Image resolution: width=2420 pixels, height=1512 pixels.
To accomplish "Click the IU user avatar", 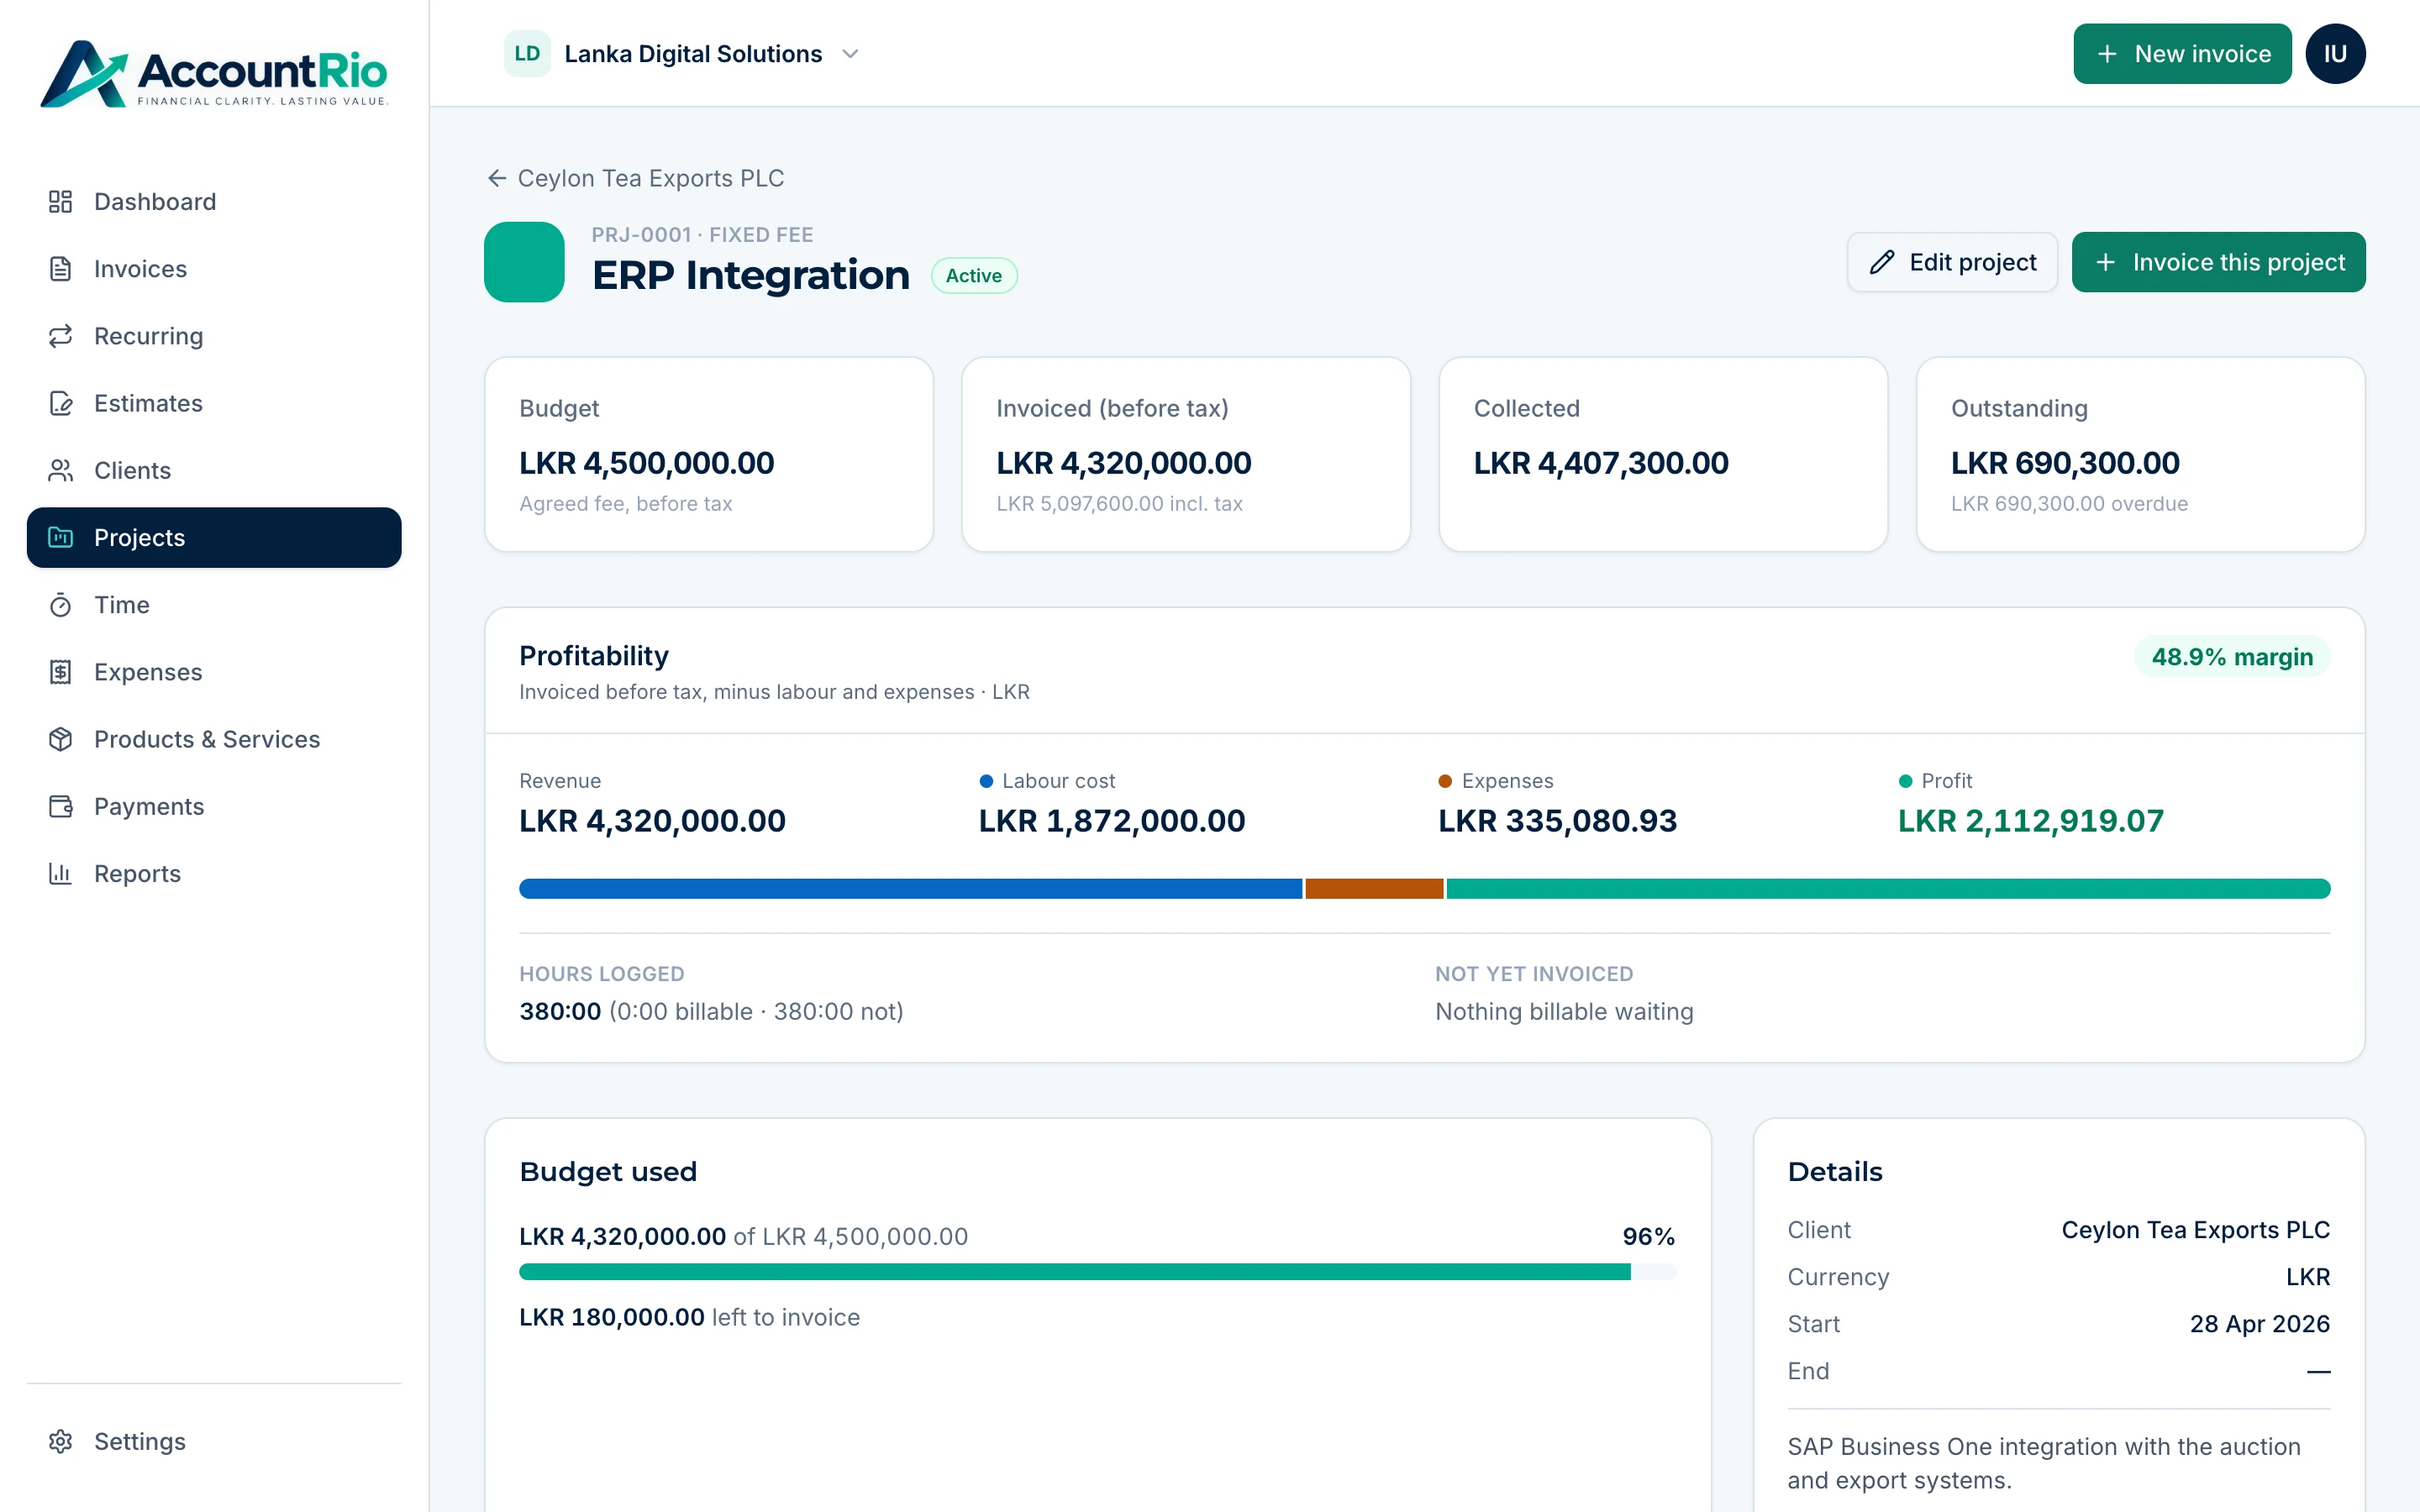I will click(2335, 54).
